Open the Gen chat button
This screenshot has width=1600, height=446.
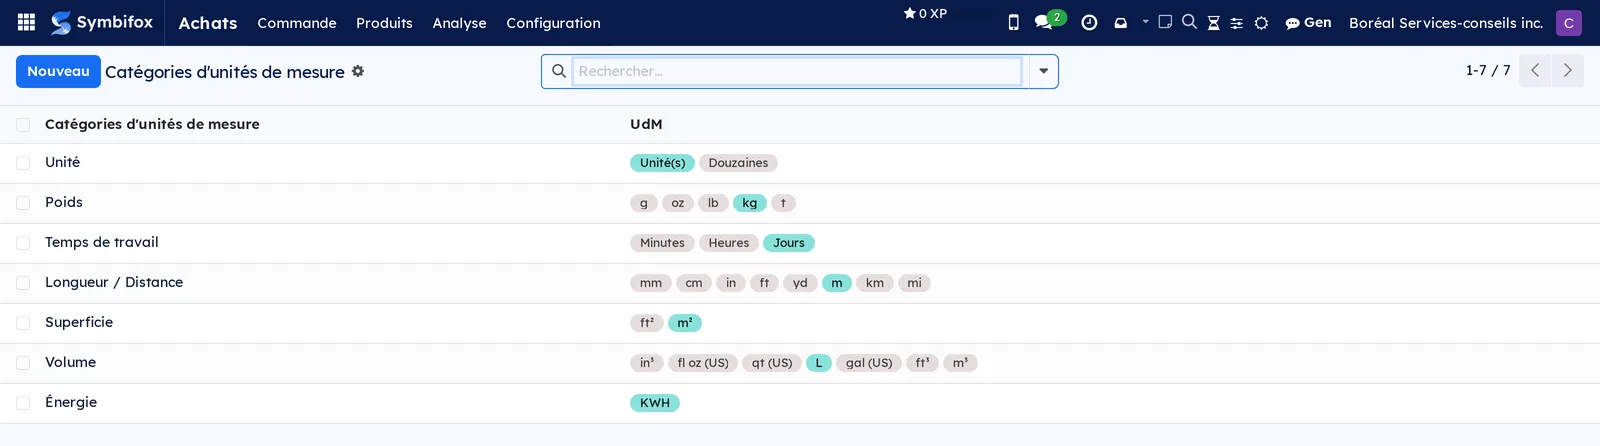[1308, 22]
